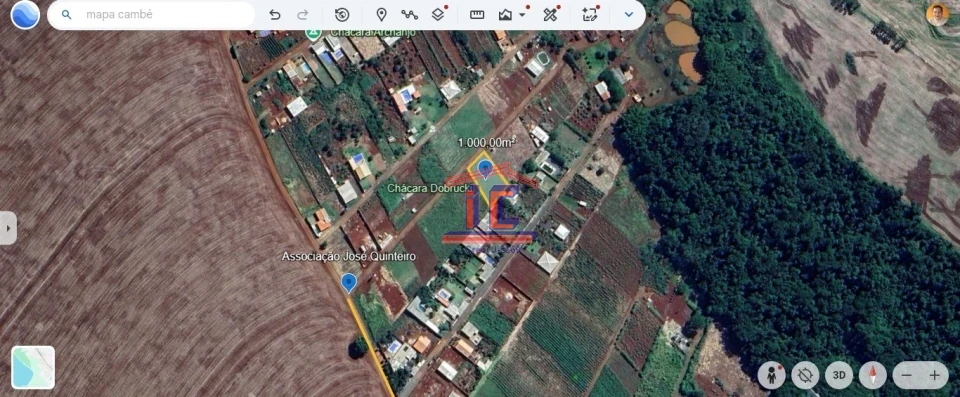
Task: Open the Google Earth home logo menu
Action: (25, 15)
